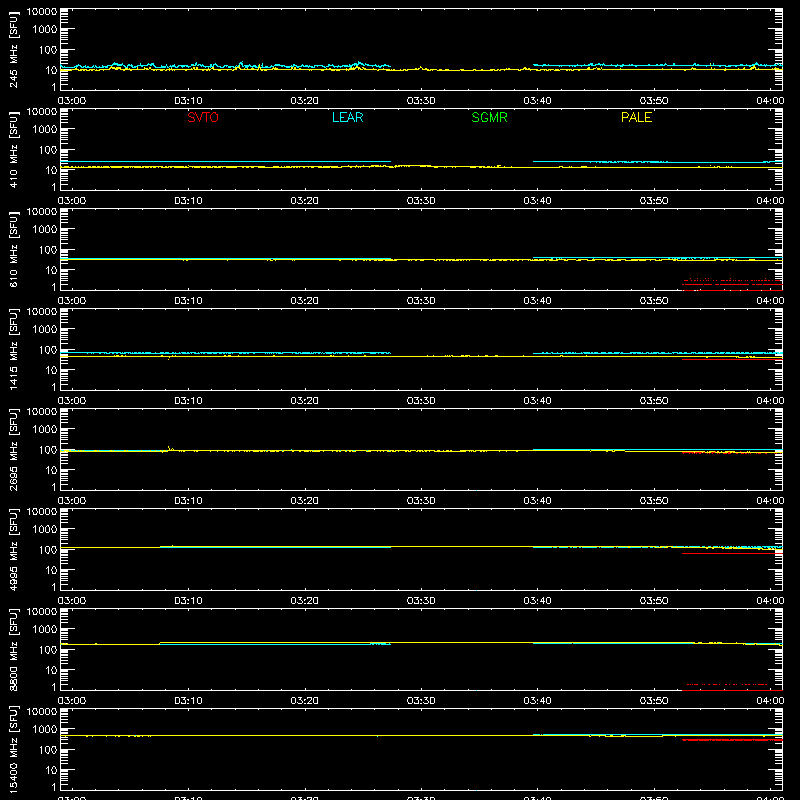800x800 pixels.
Task: Select the 1415 MHz [SFU] axis label
Action: pos(13,349)
